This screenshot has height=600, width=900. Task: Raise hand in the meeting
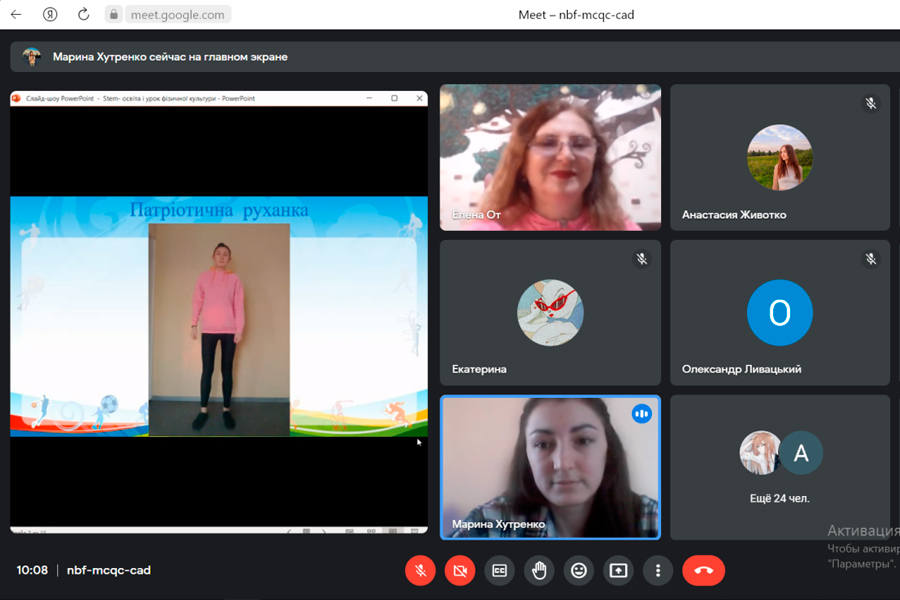[x=539, y=570]
